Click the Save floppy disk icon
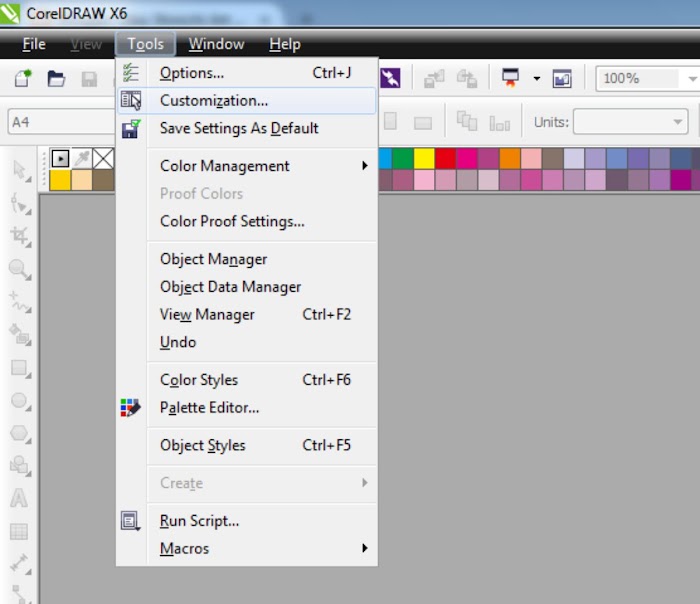The height and width of the screenshot is (604, 700). [x=89, y=79]
